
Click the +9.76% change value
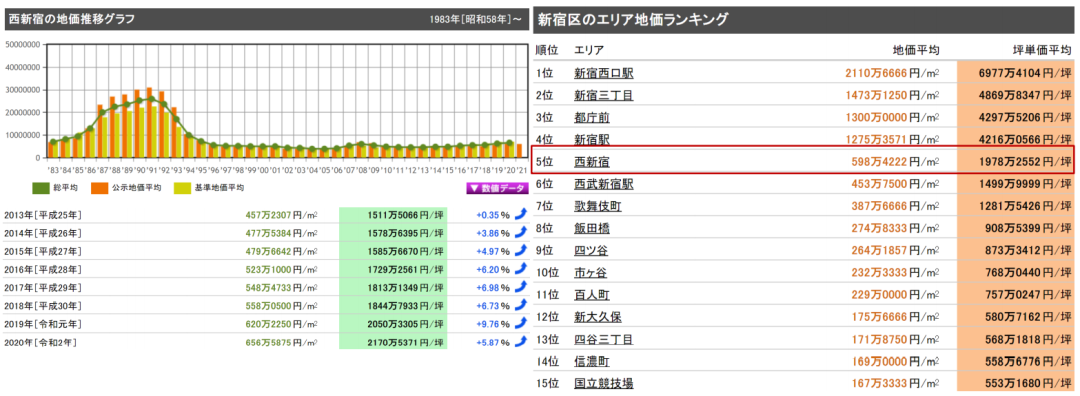tap(492, 323)
